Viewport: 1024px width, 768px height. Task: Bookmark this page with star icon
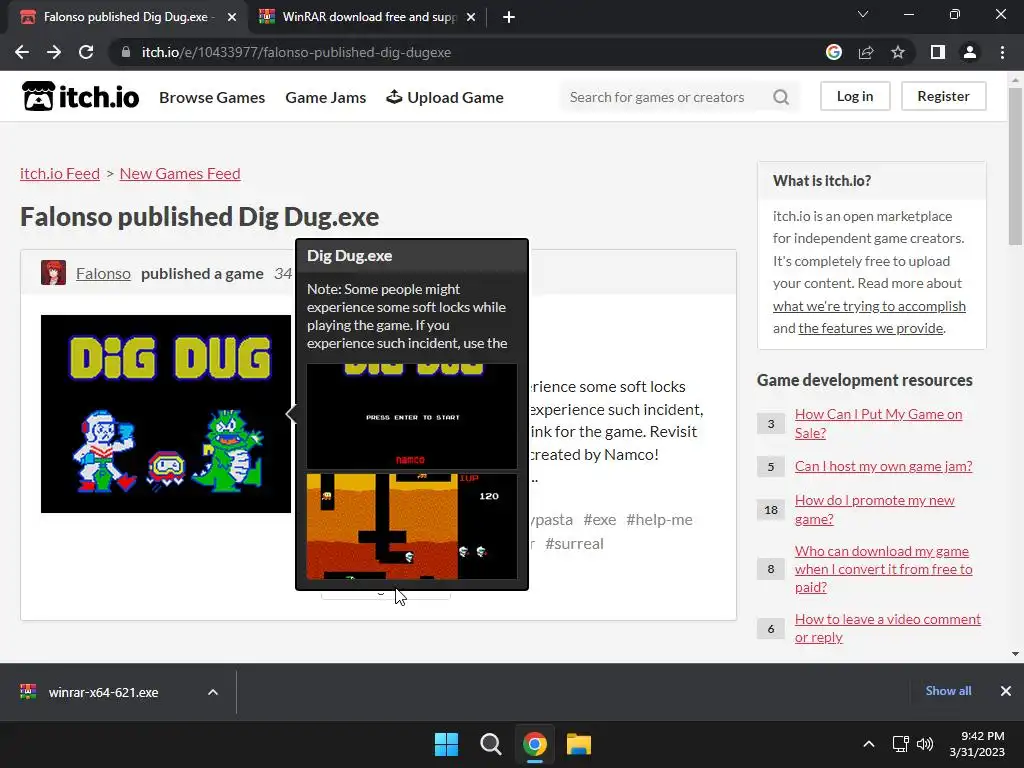coord(898,52)
